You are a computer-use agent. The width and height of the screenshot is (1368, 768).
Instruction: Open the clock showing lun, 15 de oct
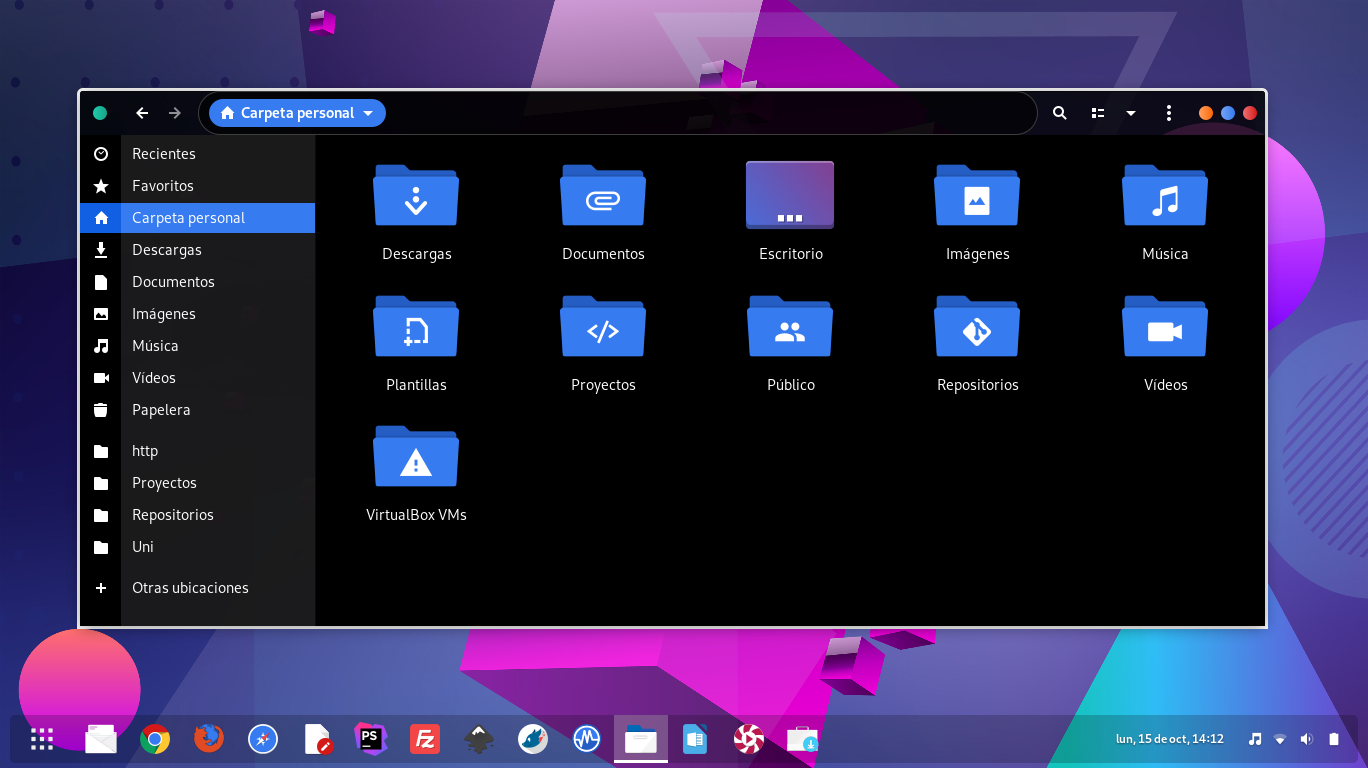tap(1170, 739)
